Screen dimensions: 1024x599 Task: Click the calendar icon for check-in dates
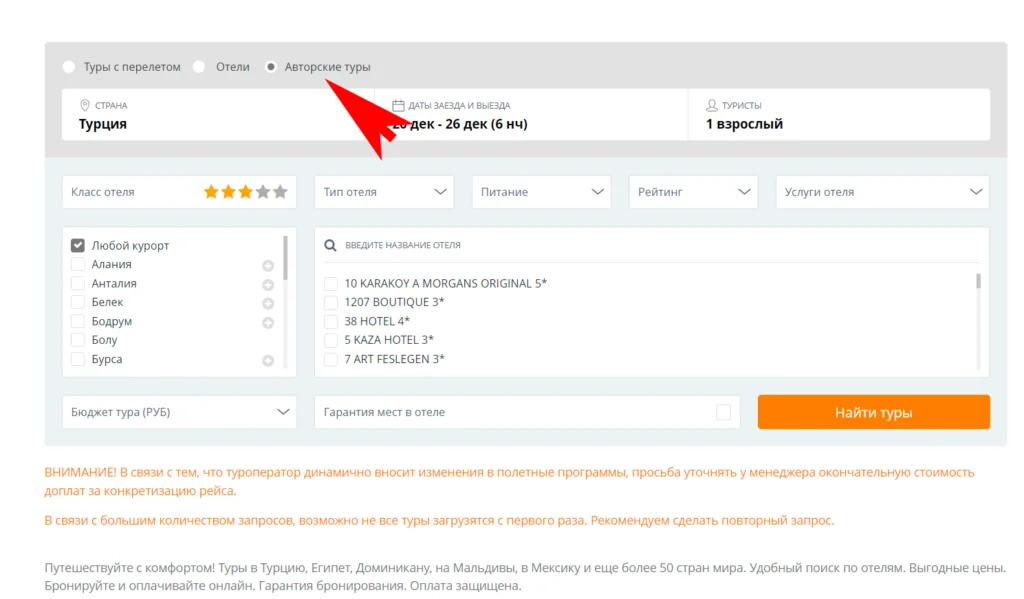(x=398, y=105)
